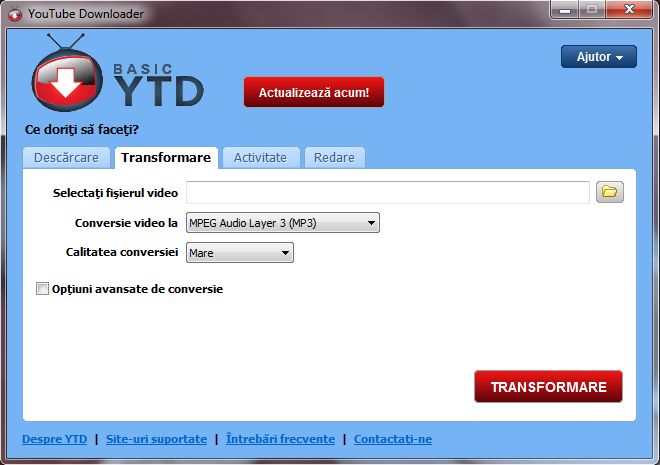
Task: Click the small YouTube Downloader title bar icon
Action: [15, 15]
